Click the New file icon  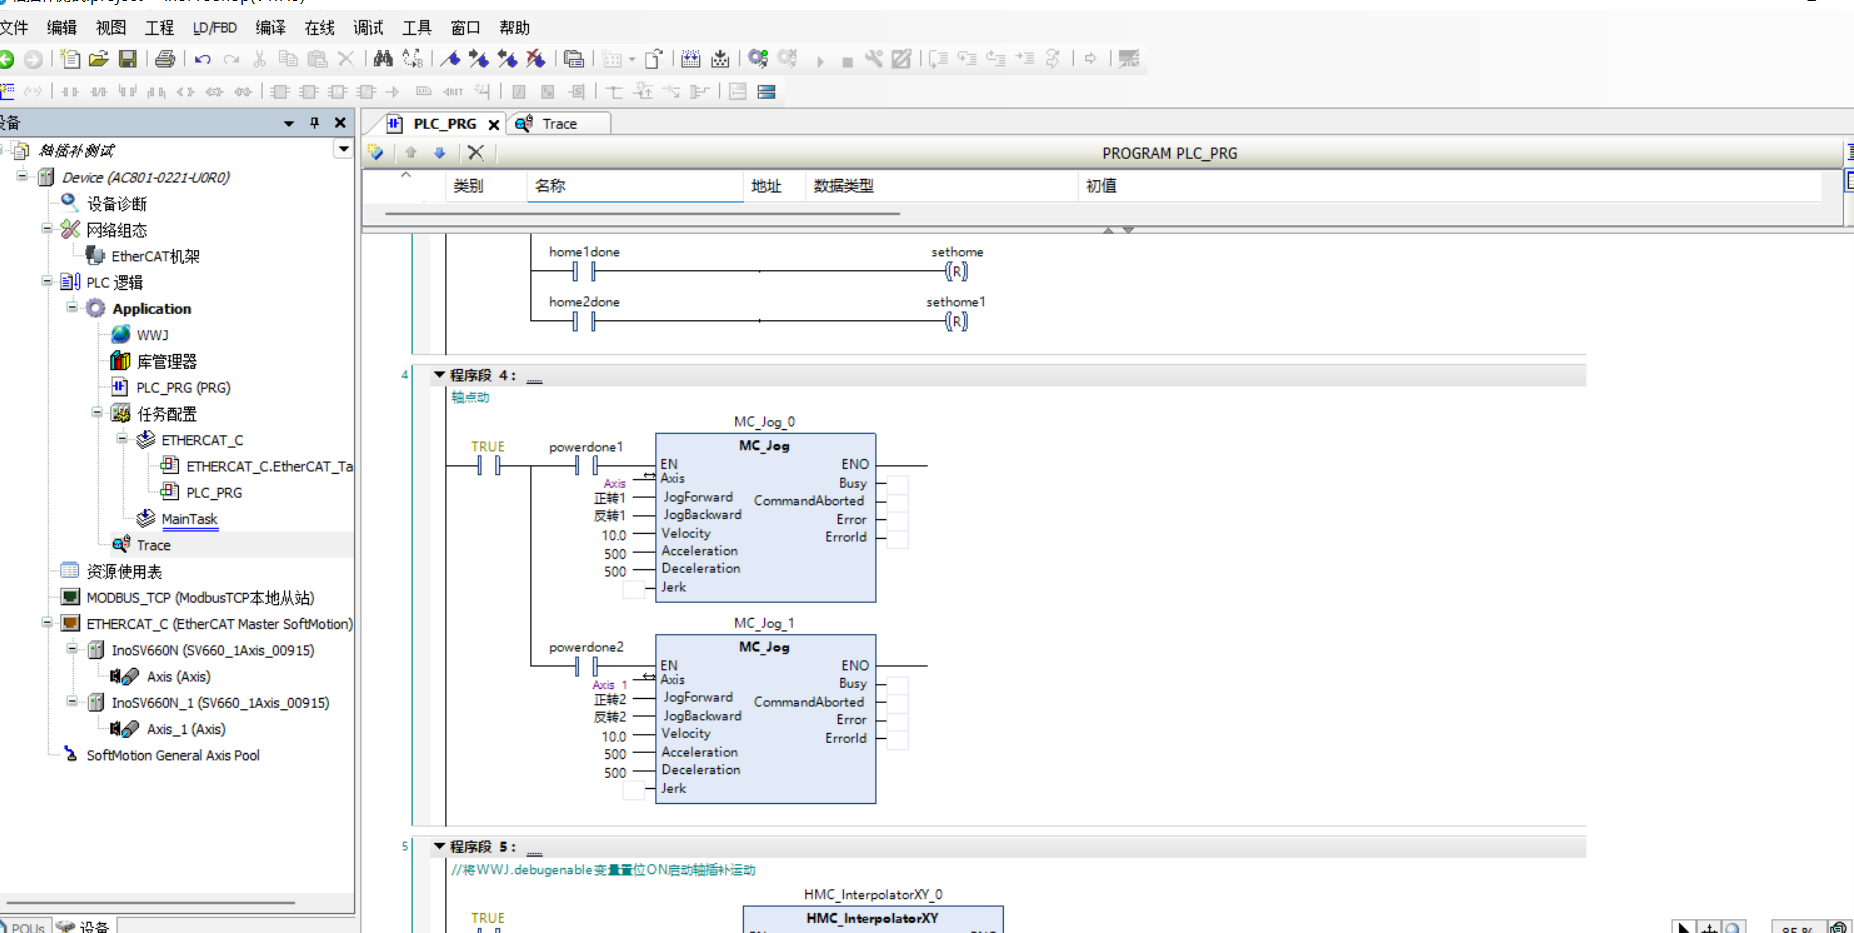point(70,59)
